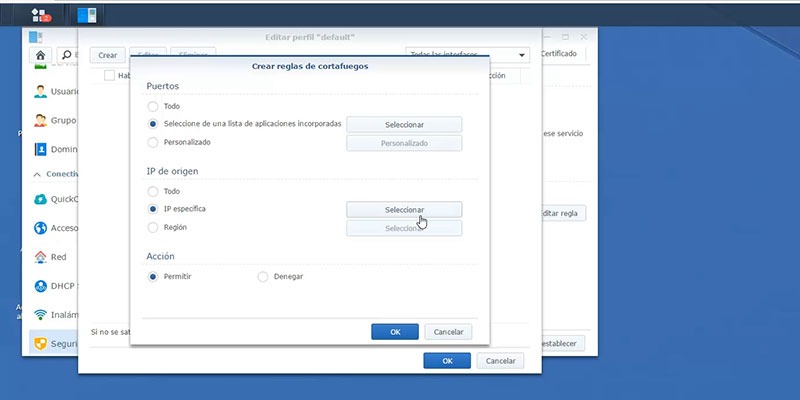800x400 pixels.
Task: Go to Control Panel home icon
Action: [40, 55]
